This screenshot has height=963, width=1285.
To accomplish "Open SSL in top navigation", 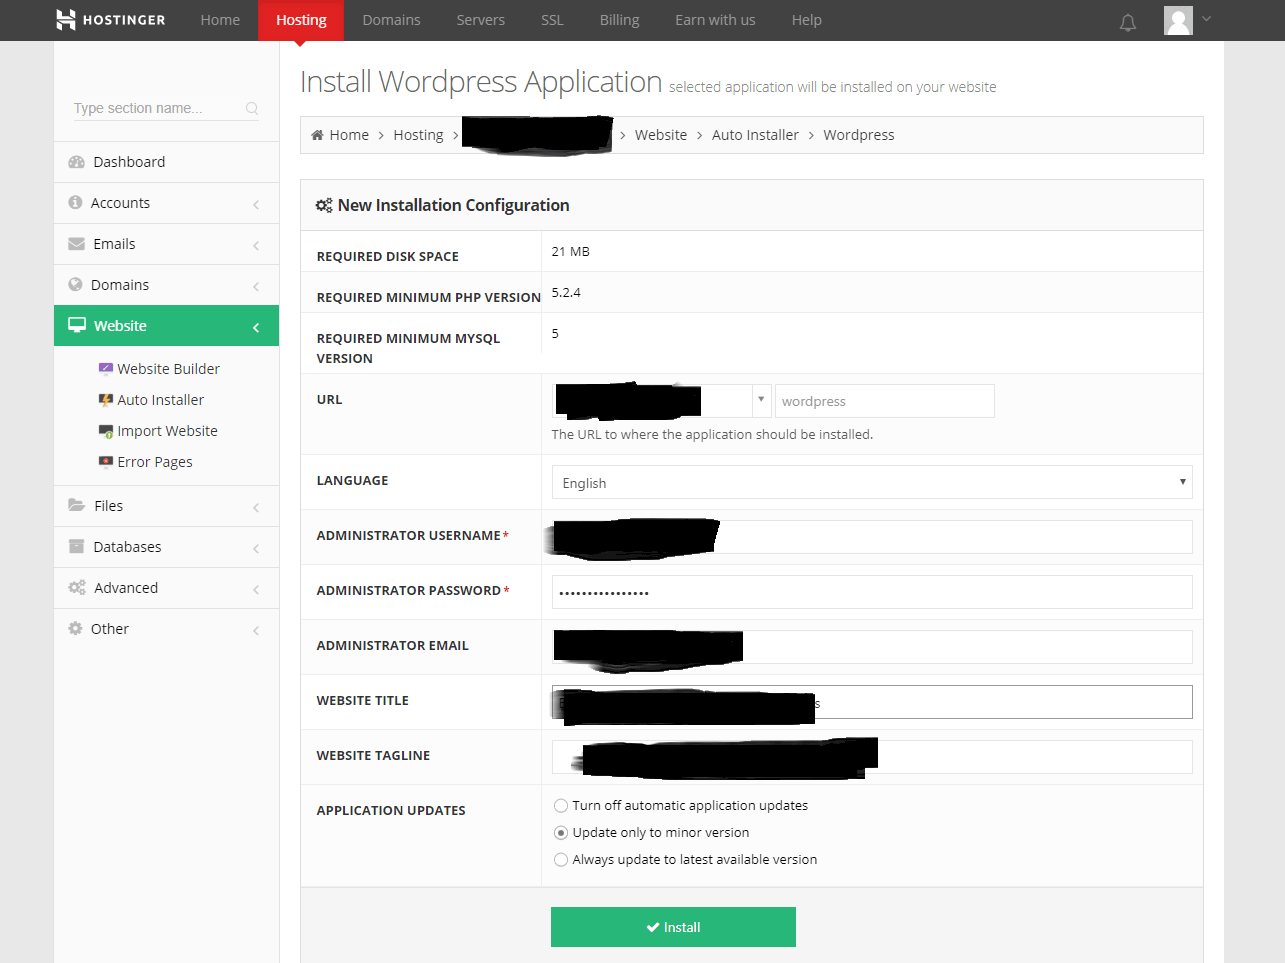I will [x=552, y=20].
